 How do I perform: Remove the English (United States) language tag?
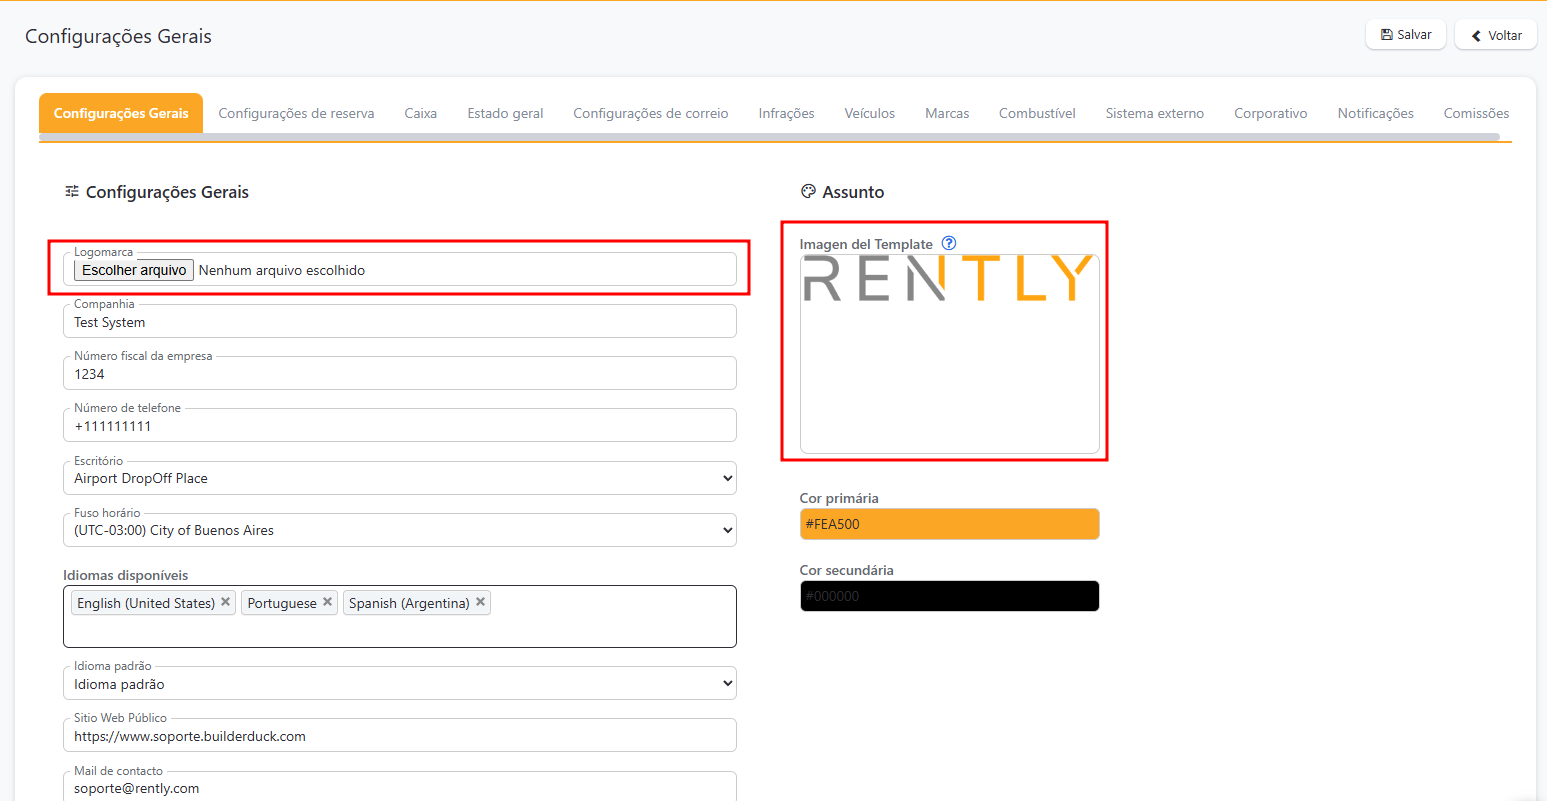[x=226, y=602]
